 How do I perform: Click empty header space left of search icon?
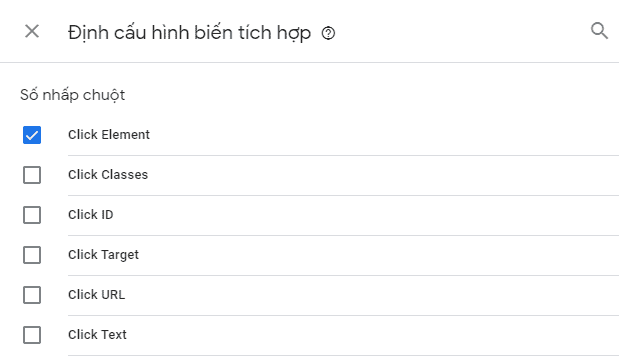click(x=462, y=32)
